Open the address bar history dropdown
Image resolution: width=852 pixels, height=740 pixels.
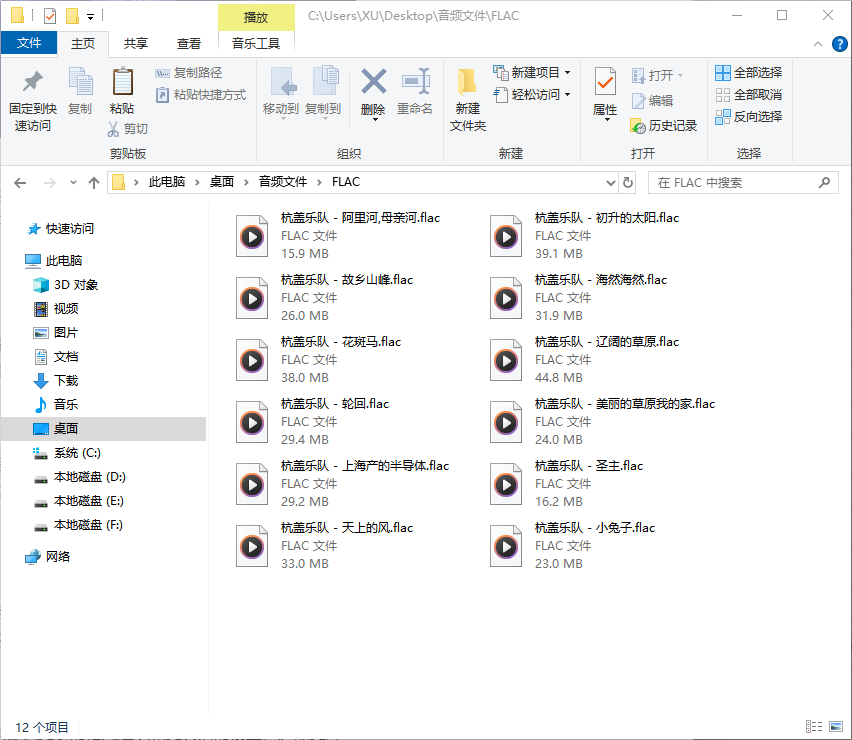click(x=611, y=182)
